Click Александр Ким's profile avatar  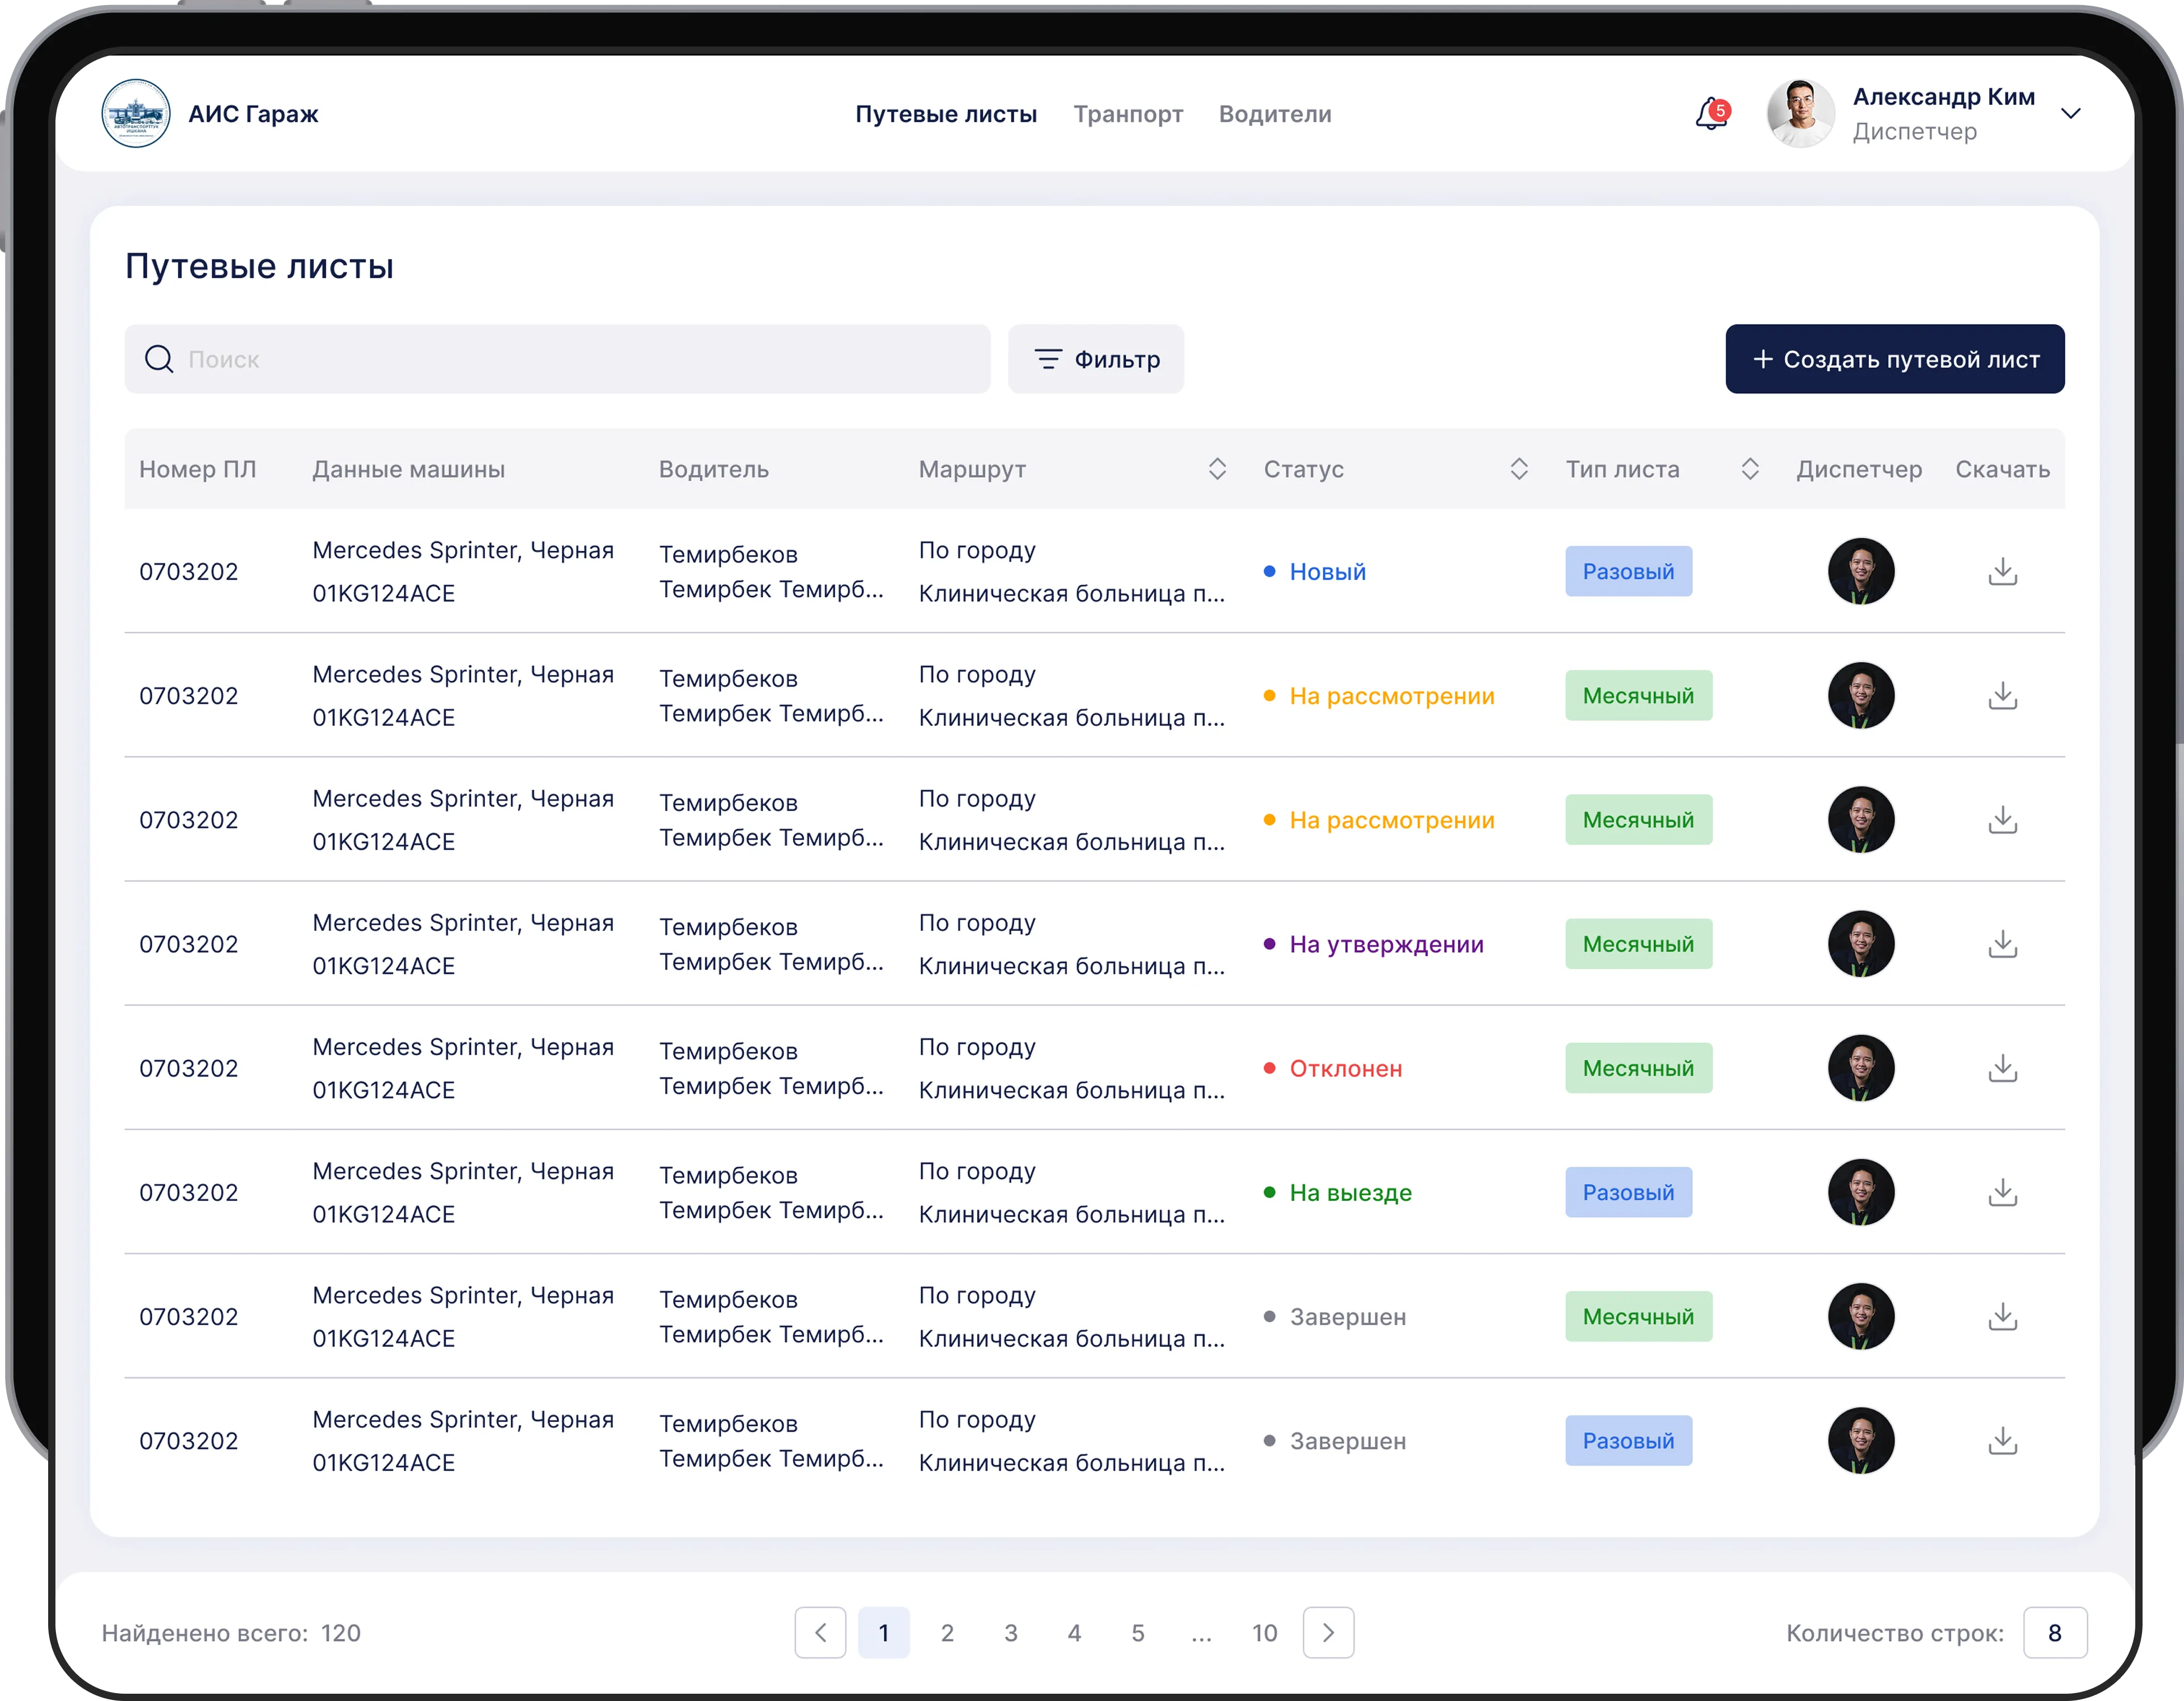pyautogui.click(x=1800, y=114)
